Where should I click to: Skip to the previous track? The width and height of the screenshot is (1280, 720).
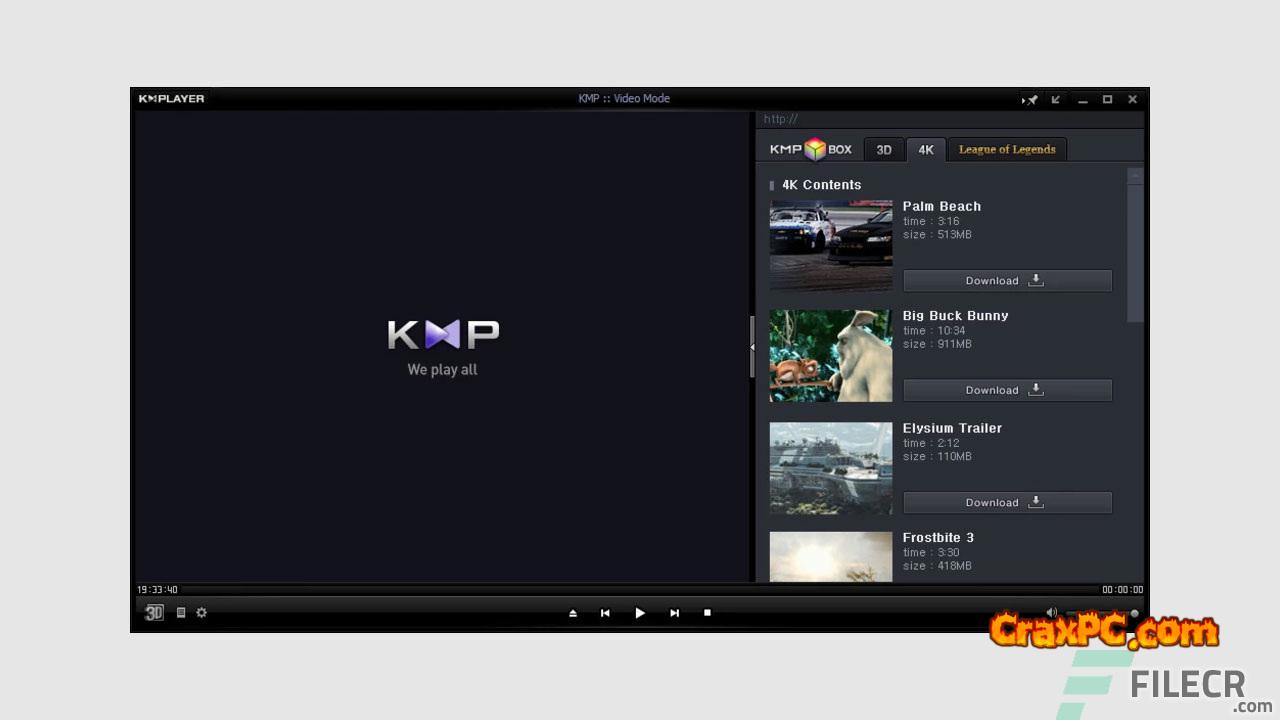(605, 613)
